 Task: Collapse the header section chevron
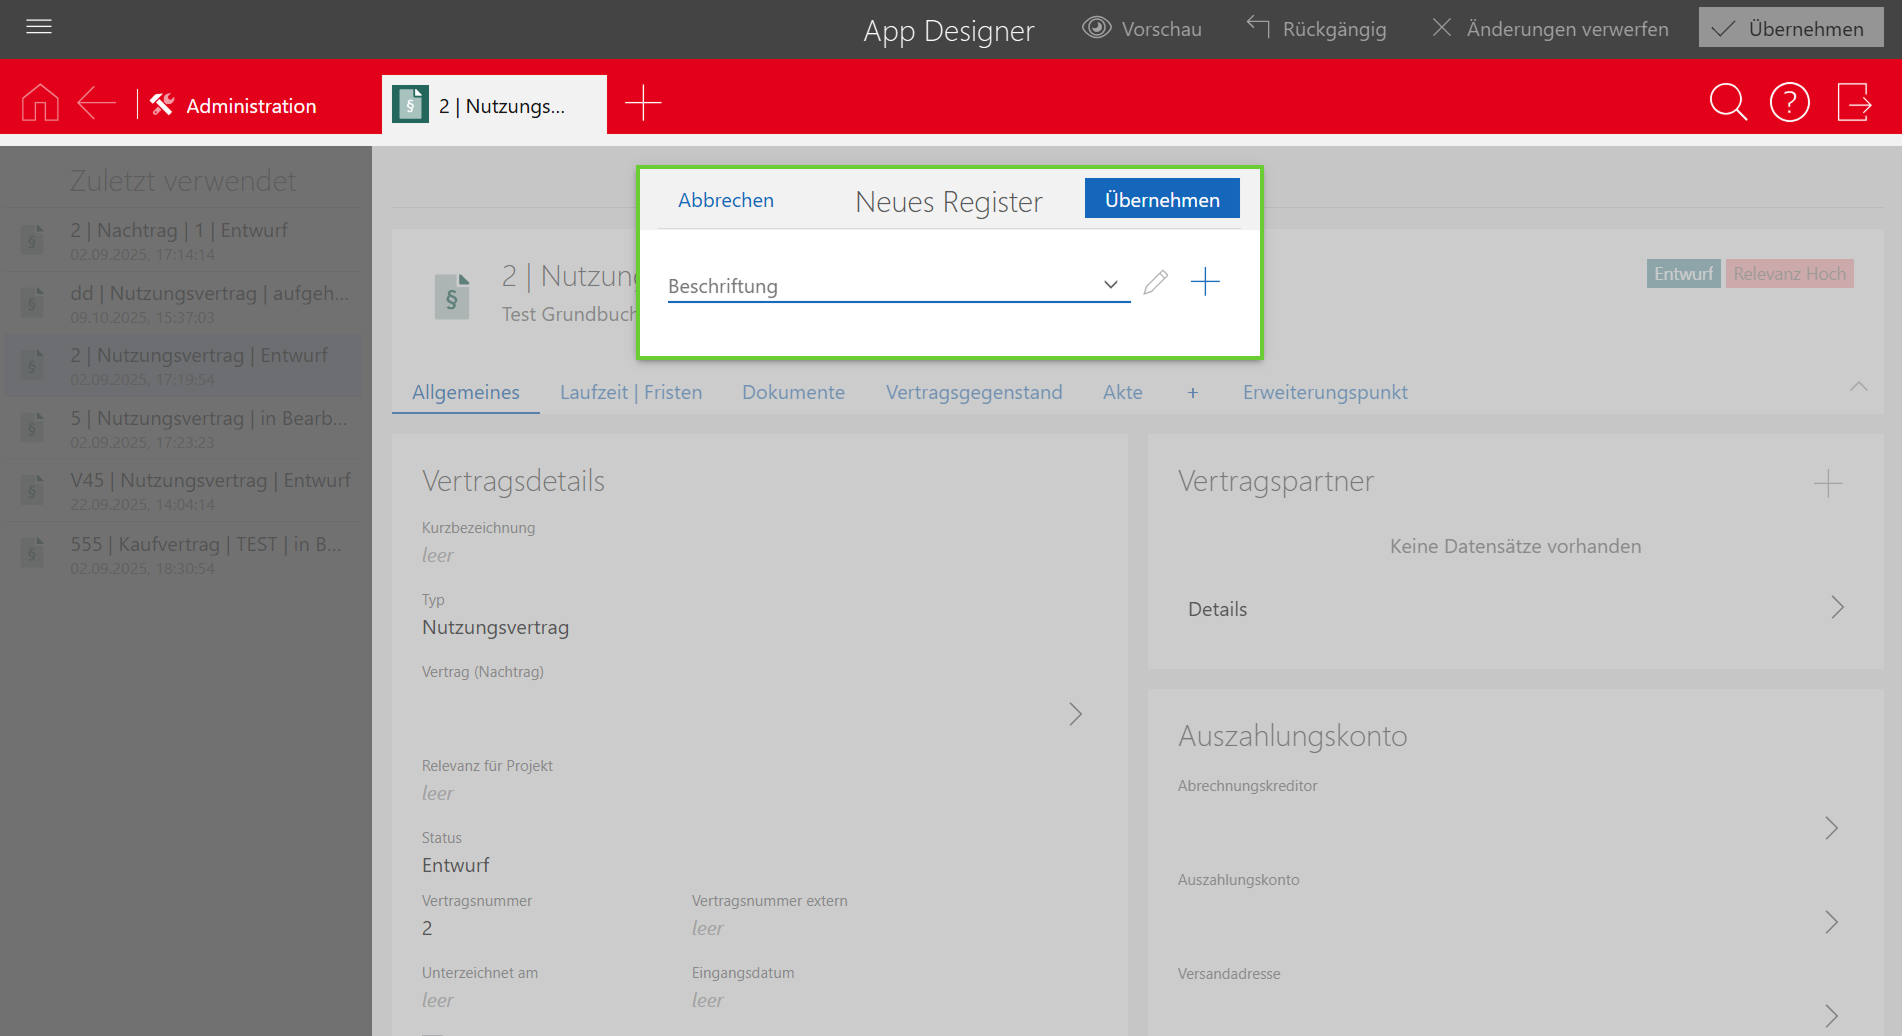(x=1858, y=387)
